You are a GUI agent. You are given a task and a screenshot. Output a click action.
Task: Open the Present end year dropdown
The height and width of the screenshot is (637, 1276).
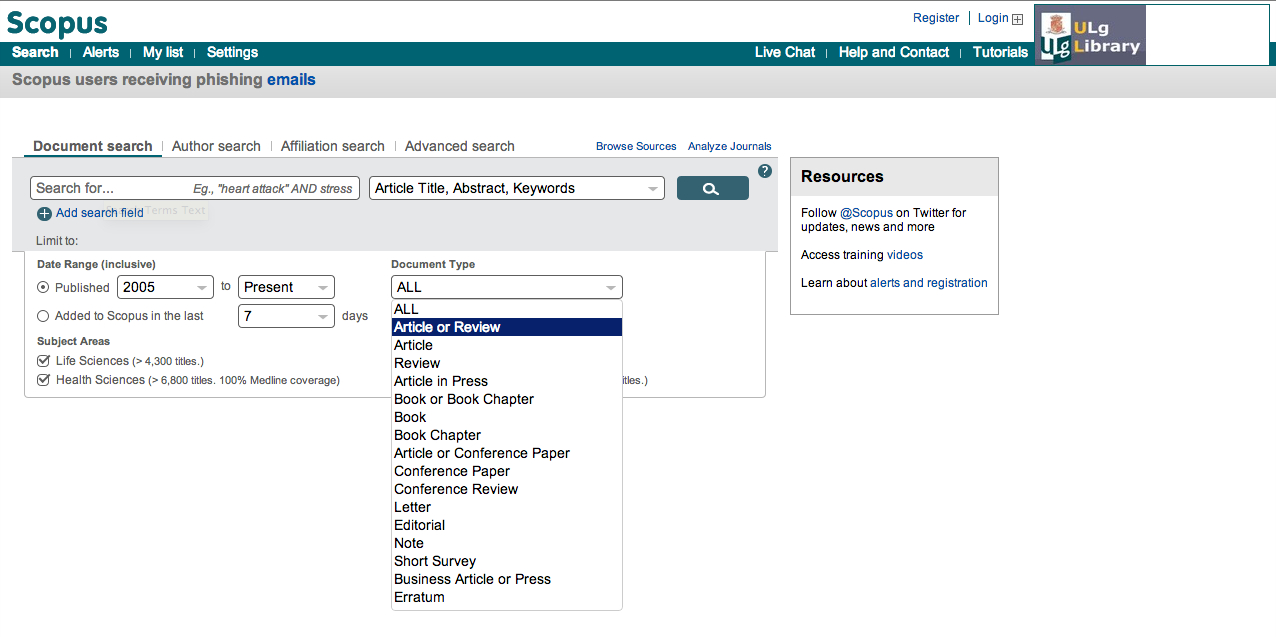tap(286, 287)
